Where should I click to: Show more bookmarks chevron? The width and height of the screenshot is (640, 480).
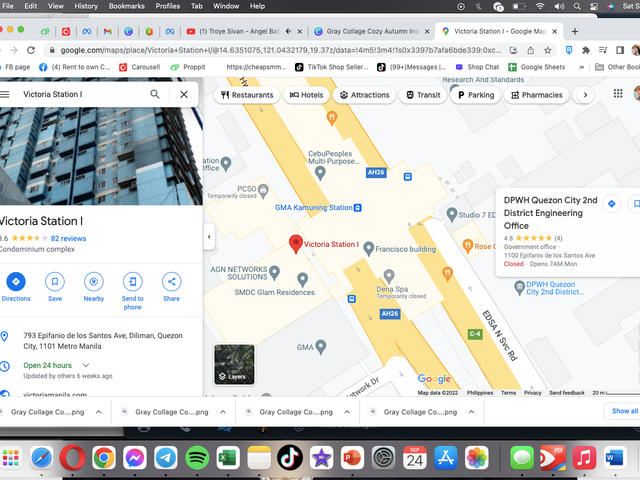pos(582,67)
